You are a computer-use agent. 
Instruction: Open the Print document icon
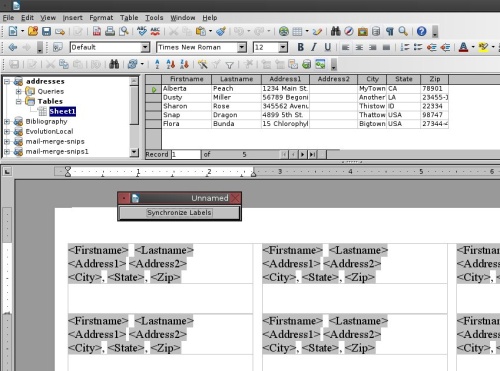pyautogui.click(x=110, y=31)
